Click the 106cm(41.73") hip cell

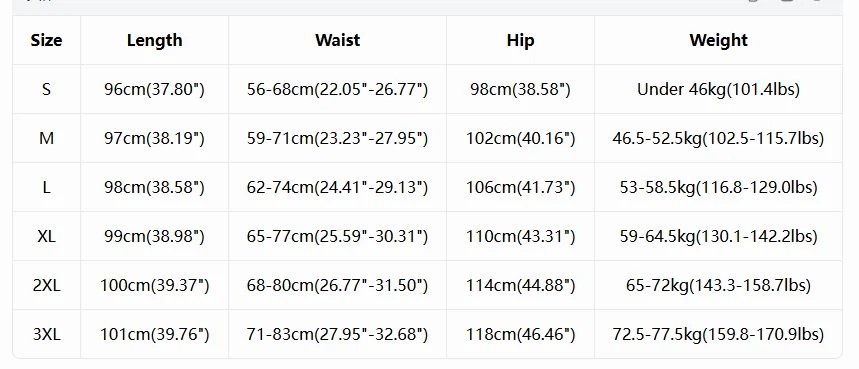520,187
